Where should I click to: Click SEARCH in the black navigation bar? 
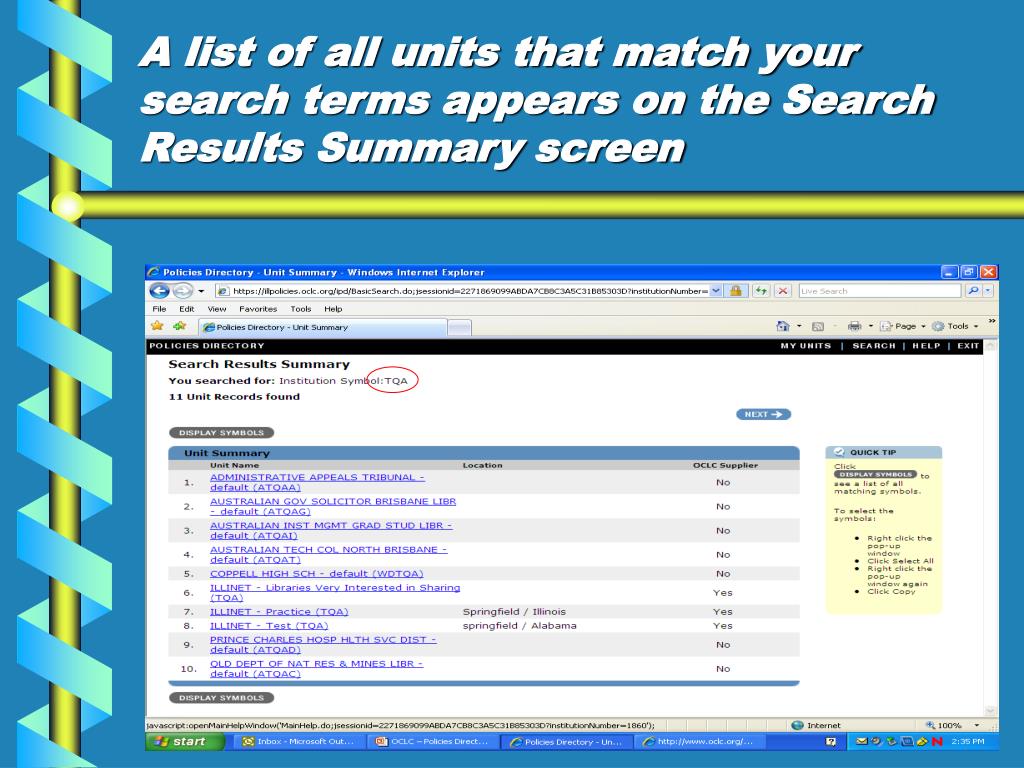[x=874, y=345]
